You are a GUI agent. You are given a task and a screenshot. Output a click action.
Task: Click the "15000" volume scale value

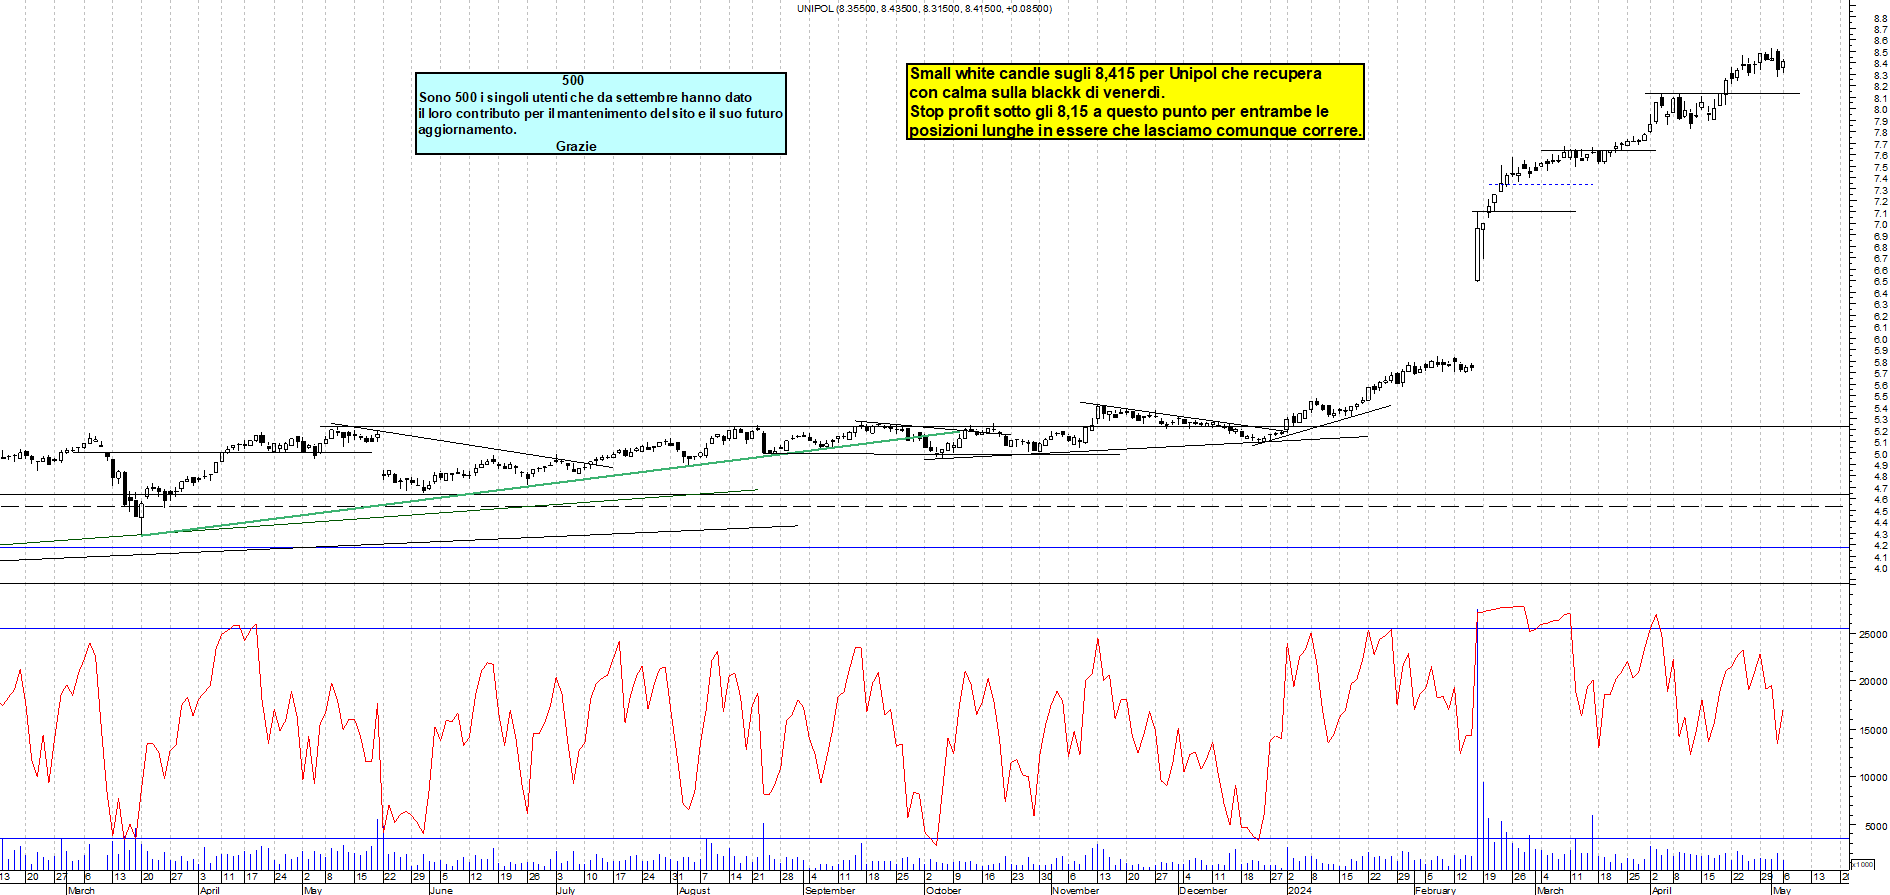(1873, 730)
